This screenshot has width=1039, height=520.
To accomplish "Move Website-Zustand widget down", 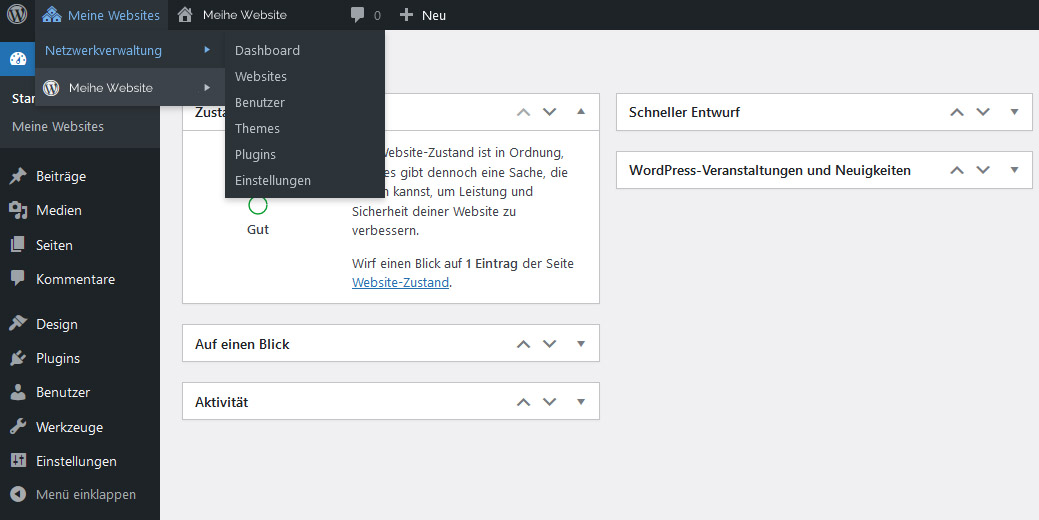I will coord(549,112).
